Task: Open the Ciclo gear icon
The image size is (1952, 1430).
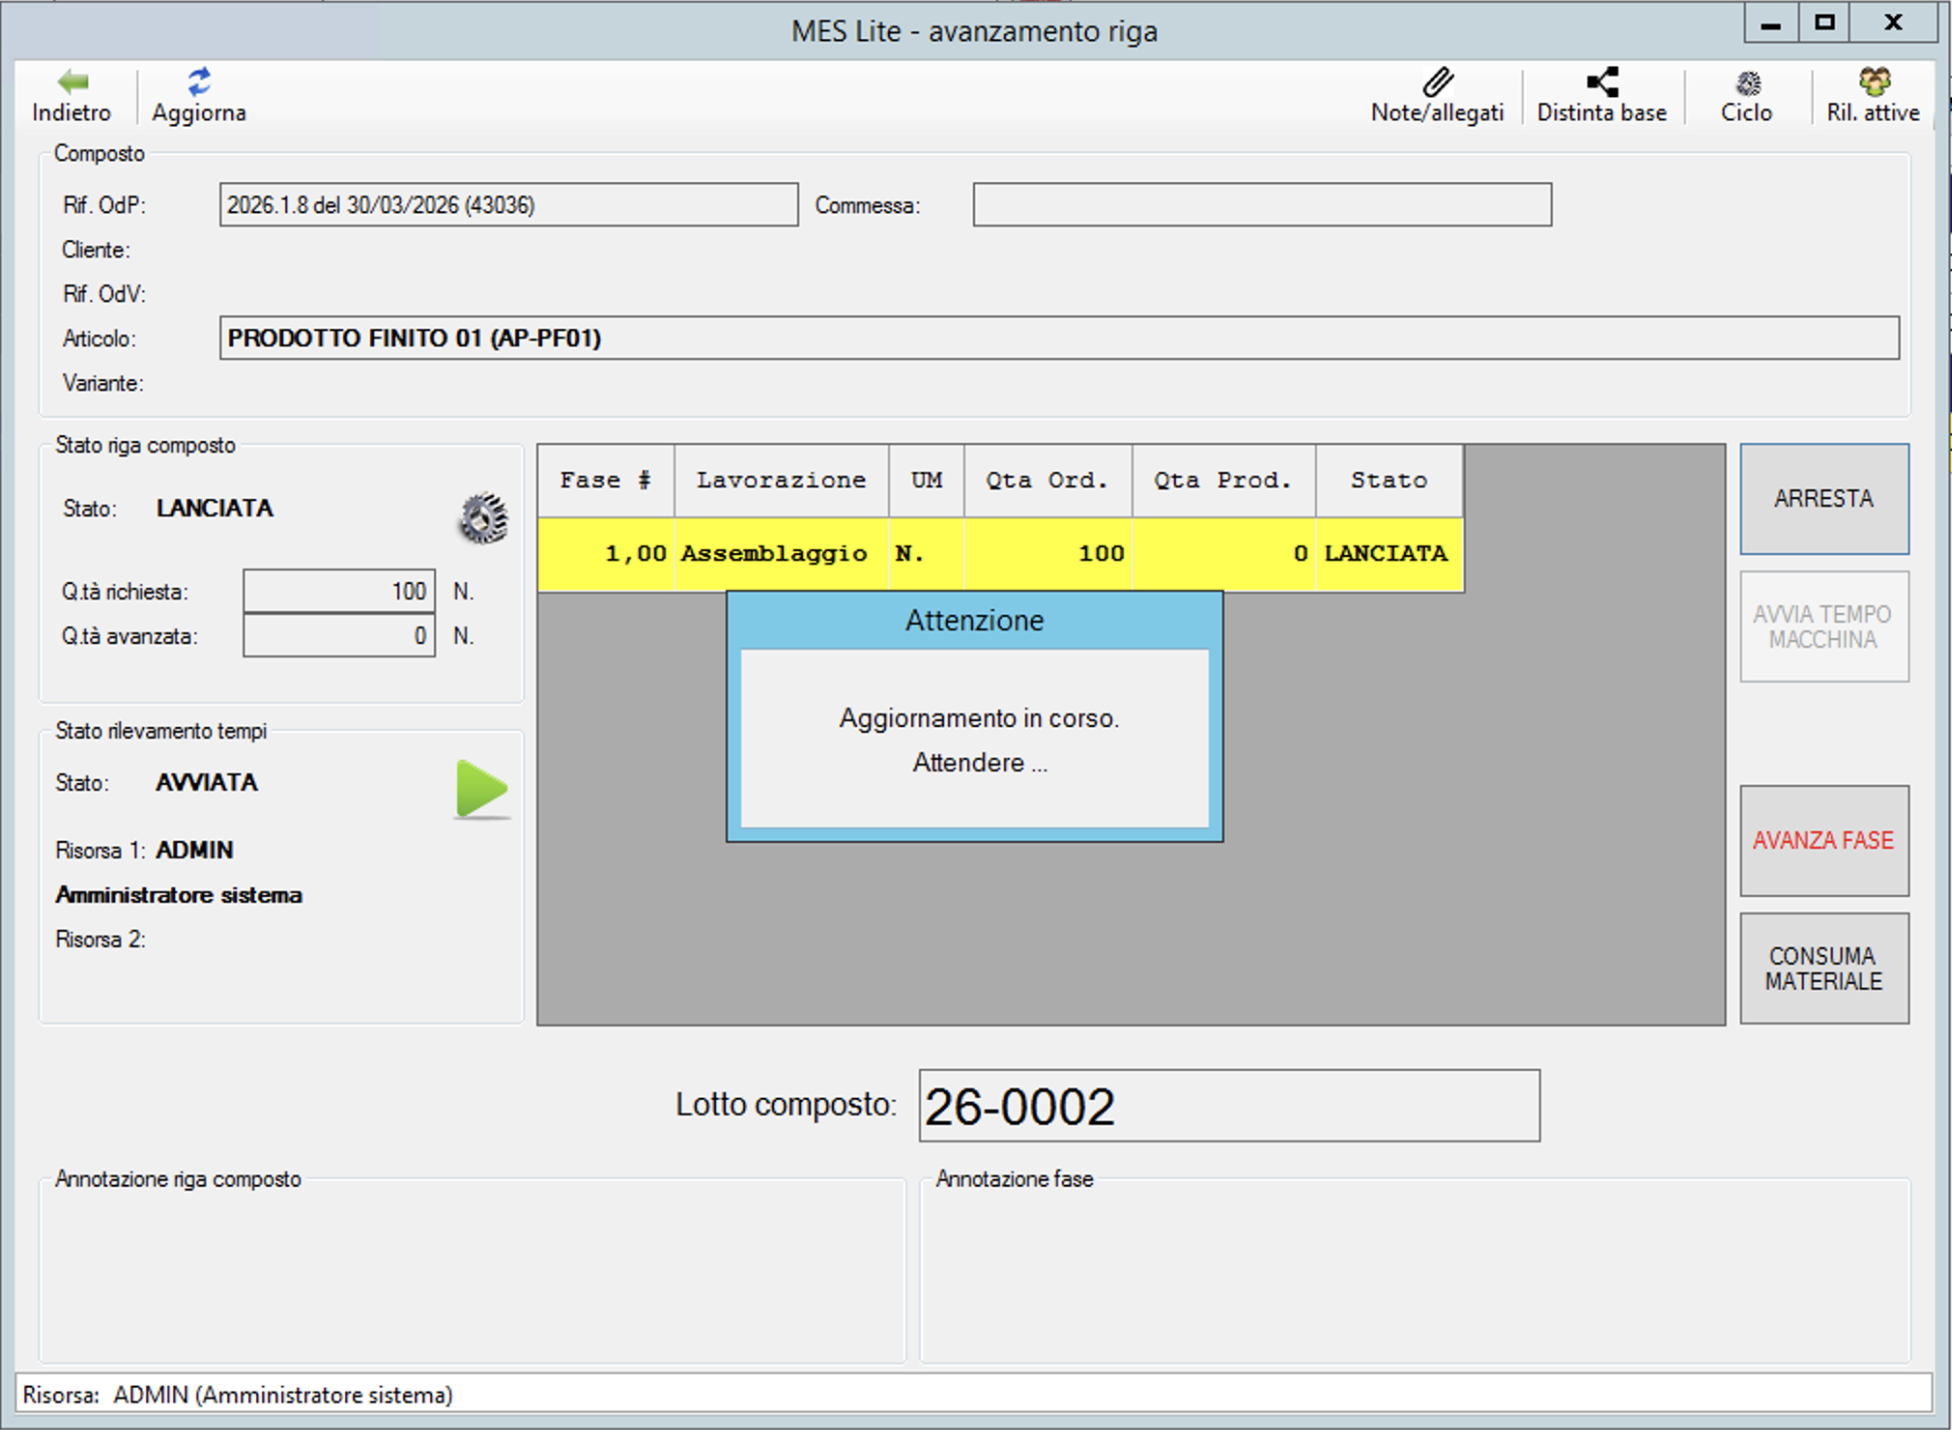Action: click(x=1747, y=82)
